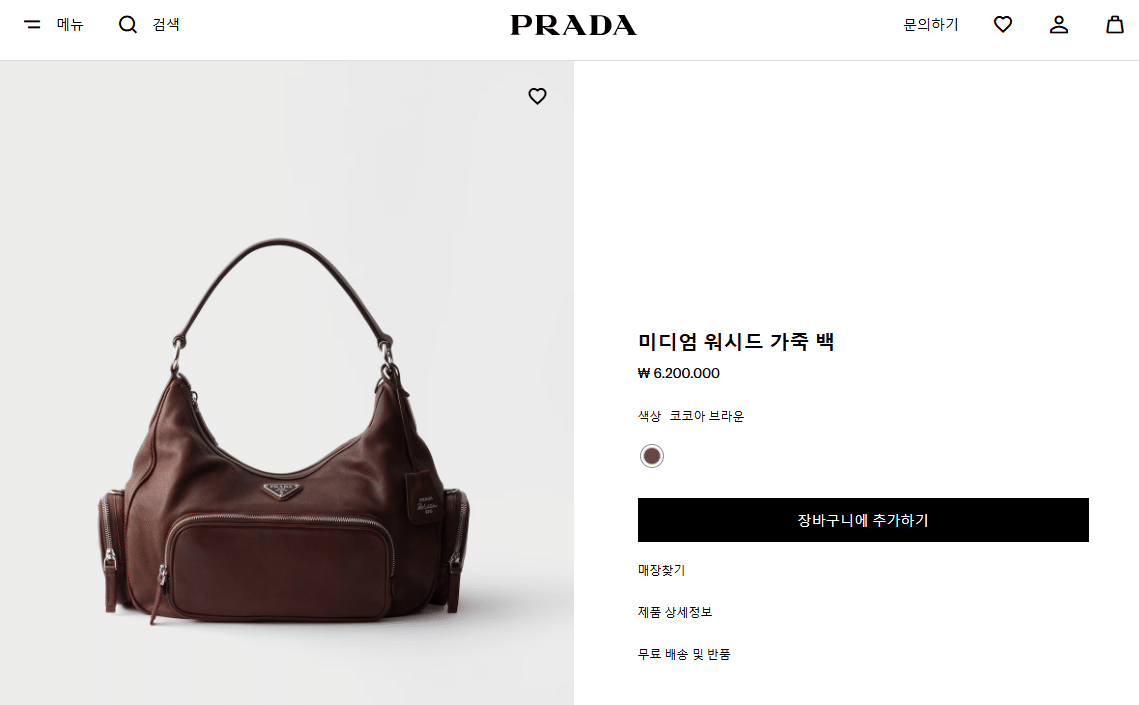The image size is (1139, 705).
Task: Click the PRADA logo
Action: [x=573, y=25]
